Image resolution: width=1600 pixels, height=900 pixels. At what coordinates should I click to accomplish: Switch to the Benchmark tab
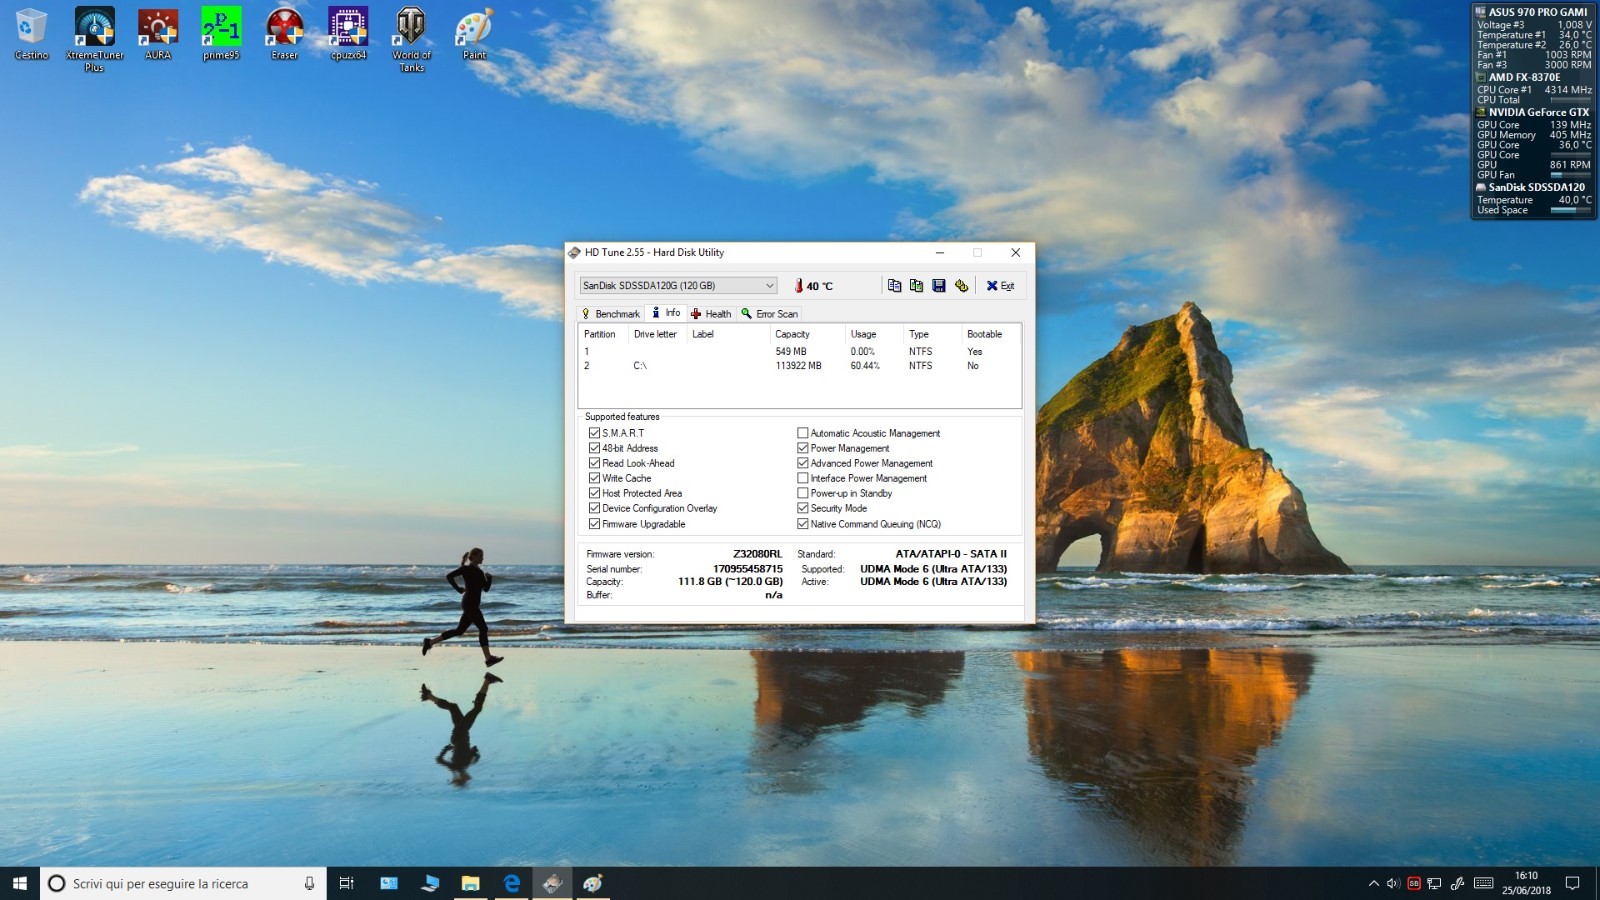point(611,314)
